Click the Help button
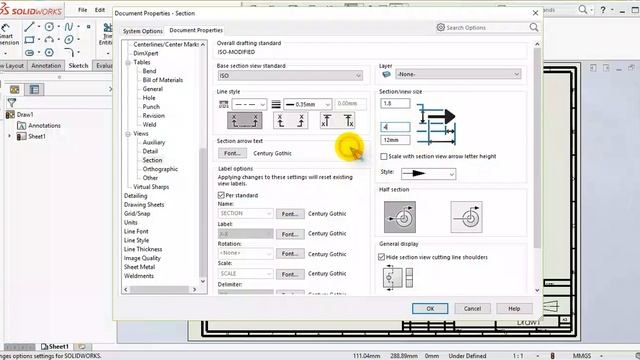Image resolution: width=640 pixels, height=360 pixels. point(514,309)
